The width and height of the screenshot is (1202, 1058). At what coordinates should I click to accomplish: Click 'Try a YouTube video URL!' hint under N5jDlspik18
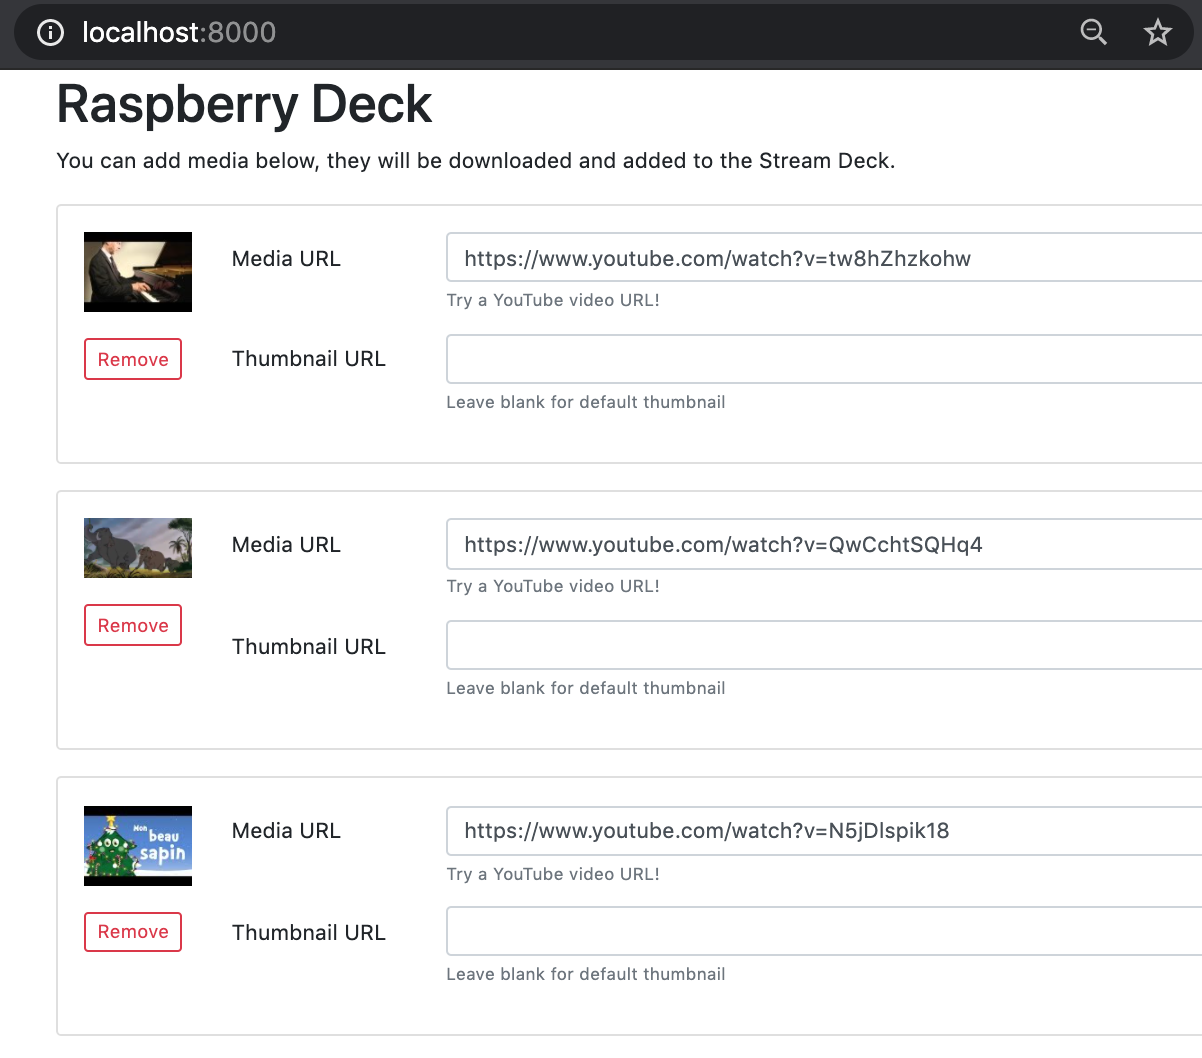pos(553,874)
